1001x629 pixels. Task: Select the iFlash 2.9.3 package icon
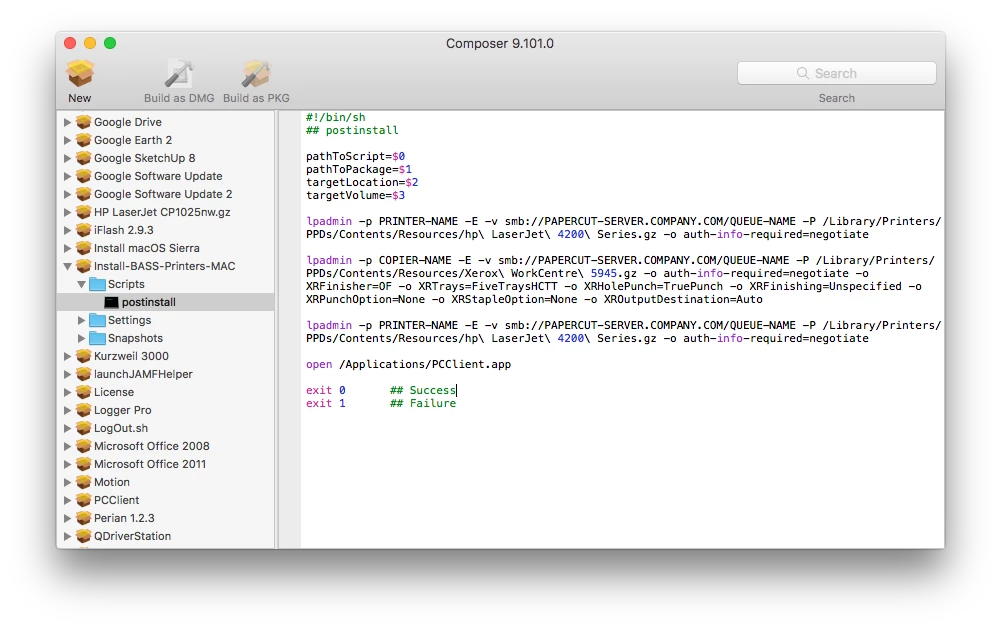click(84, 230)
